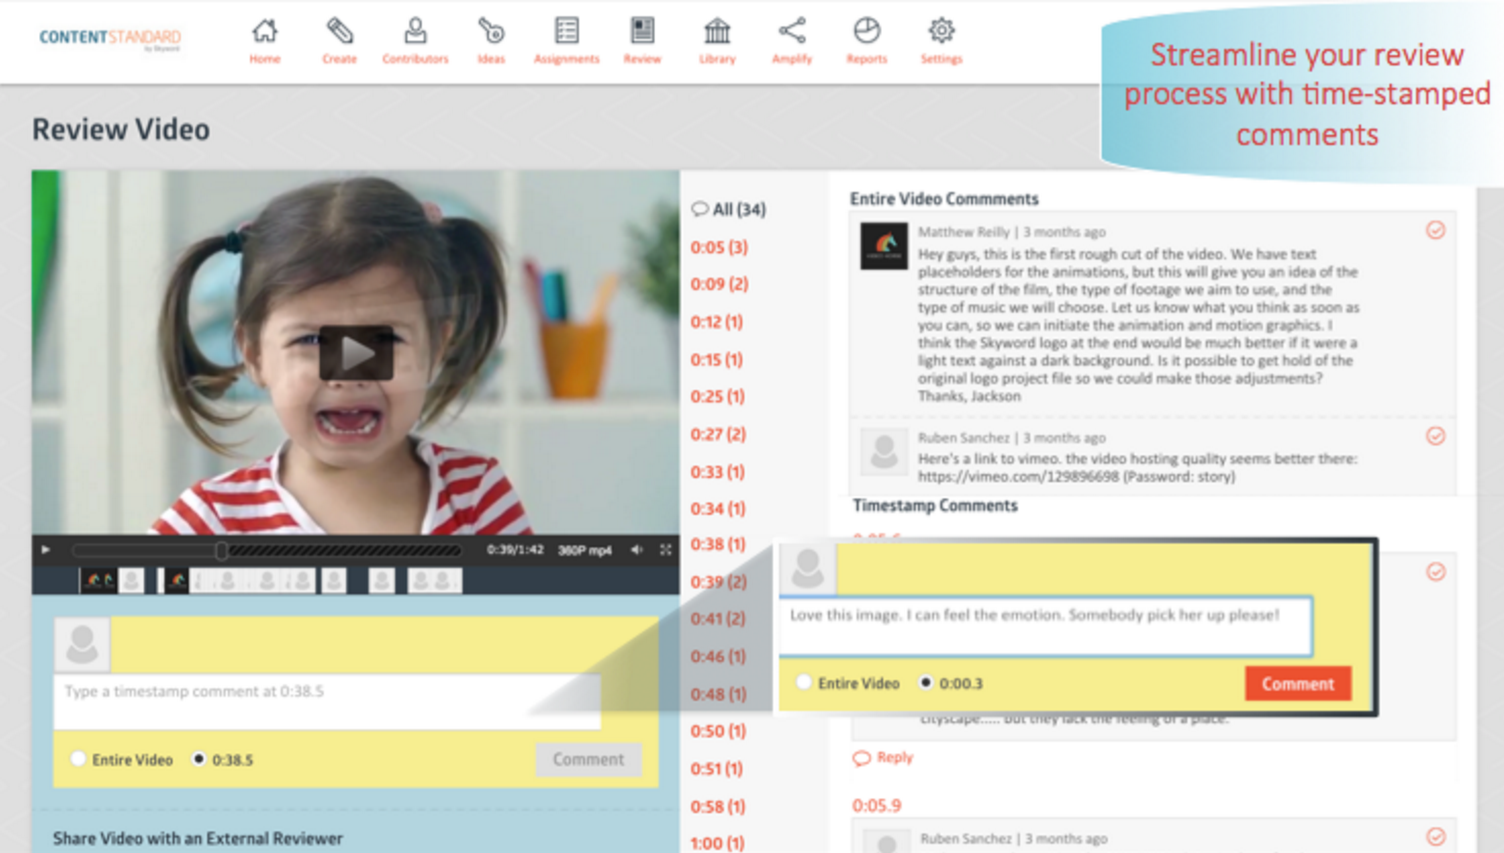Viewport: 1504px width, 853px height.
Task: Click the timestamp comment text field
Action: (x=327, y=701)
